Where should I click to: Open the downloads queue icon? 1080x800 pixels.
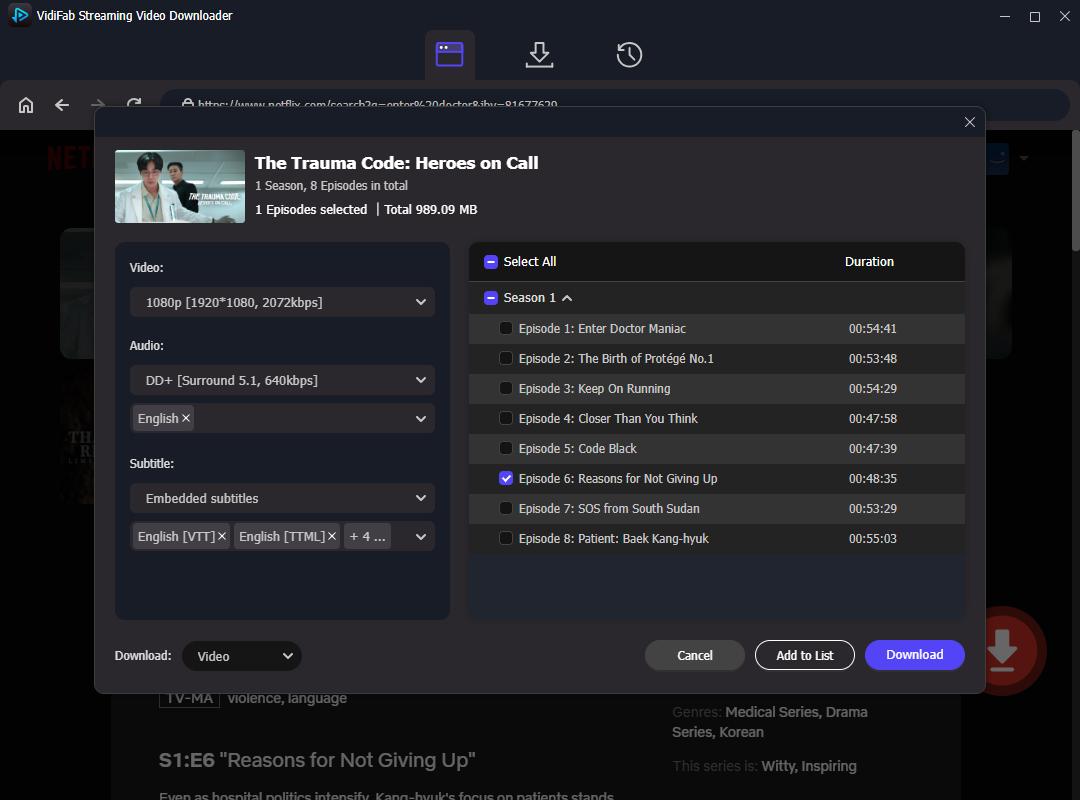[539, 54]
